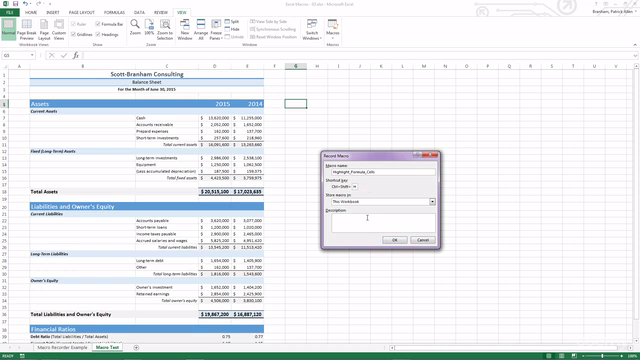Switch to the REVIEW tab
This screenshot has width=640, height=360.
pyautogui.click(x=161, y=13)
